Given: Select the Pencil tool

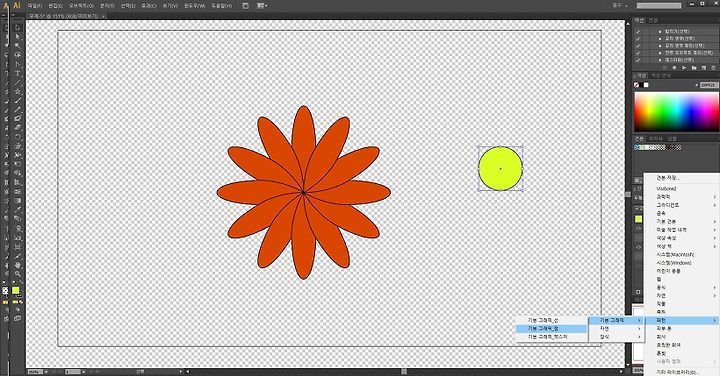Looking at the screenshot, I should tap(18, 110).
